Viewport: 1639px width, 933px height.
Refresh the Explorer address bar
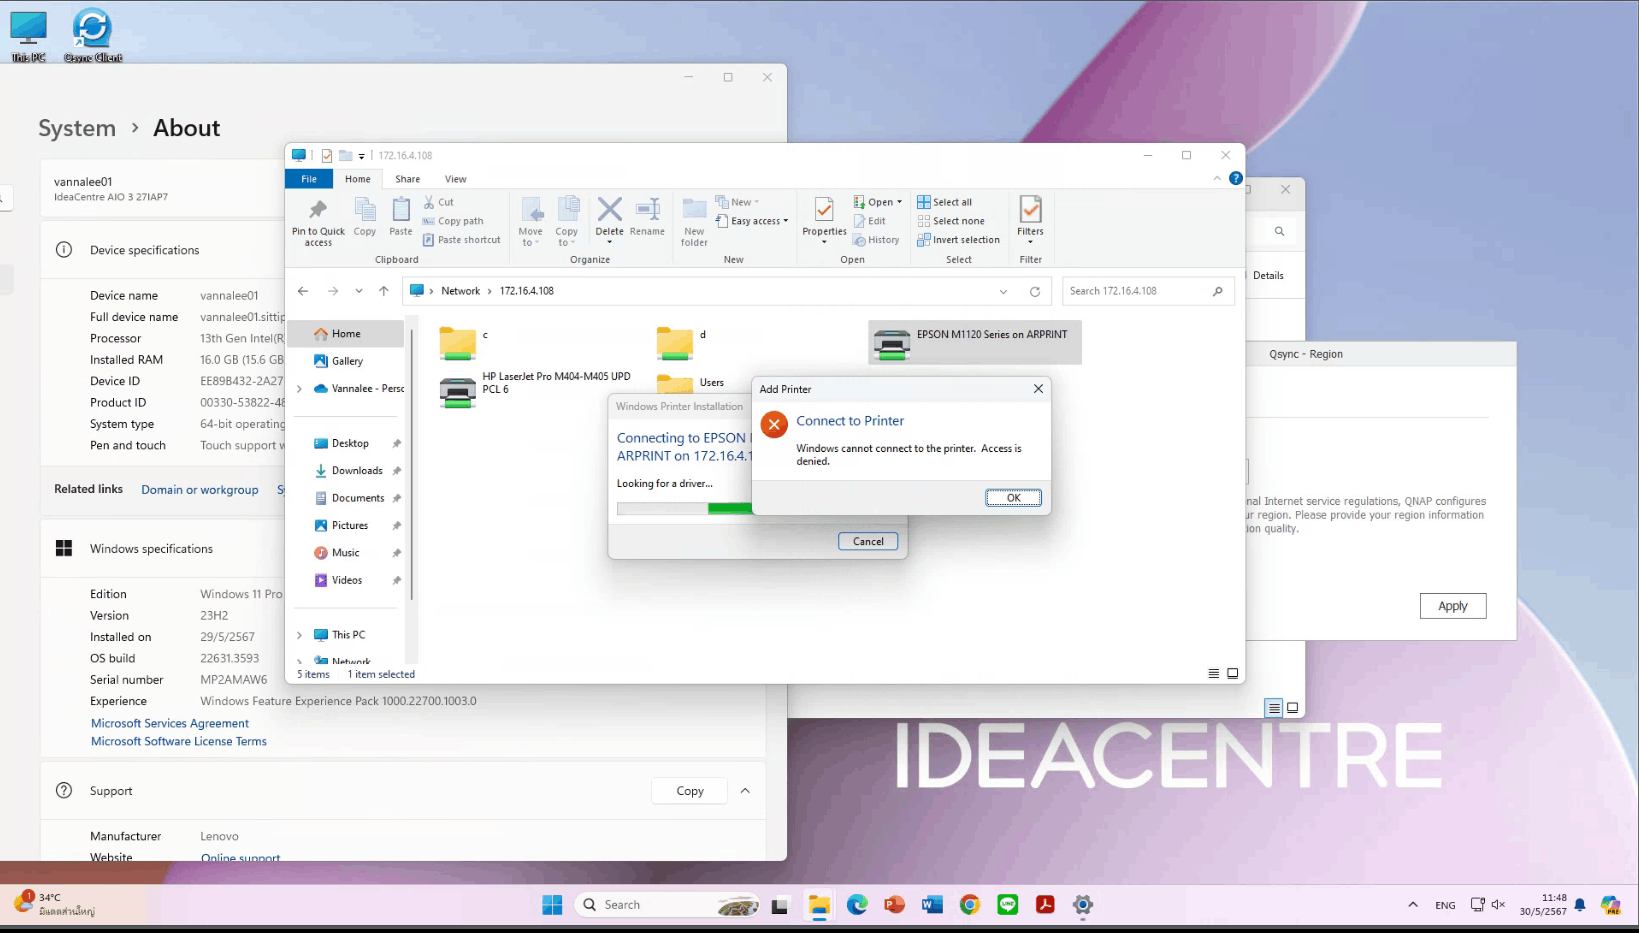[1035, 292]
